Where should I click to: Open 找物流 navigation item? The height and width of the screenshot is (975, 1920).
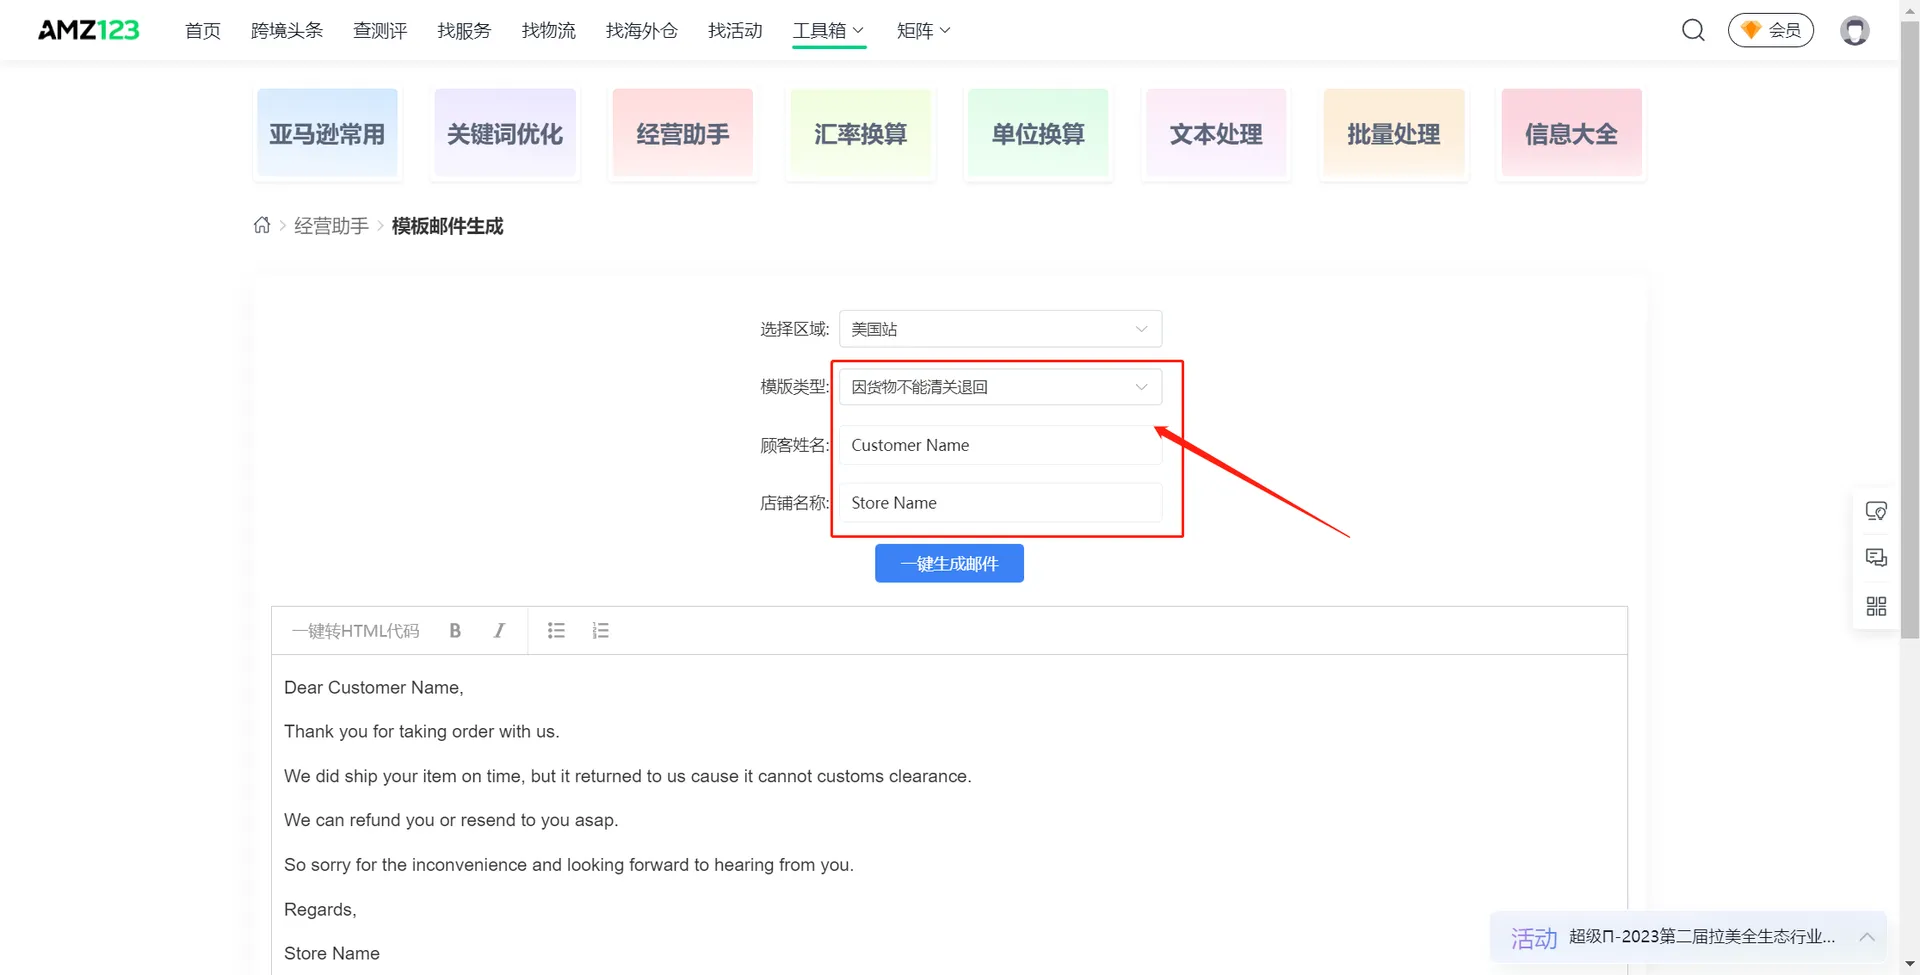point(548,30)
